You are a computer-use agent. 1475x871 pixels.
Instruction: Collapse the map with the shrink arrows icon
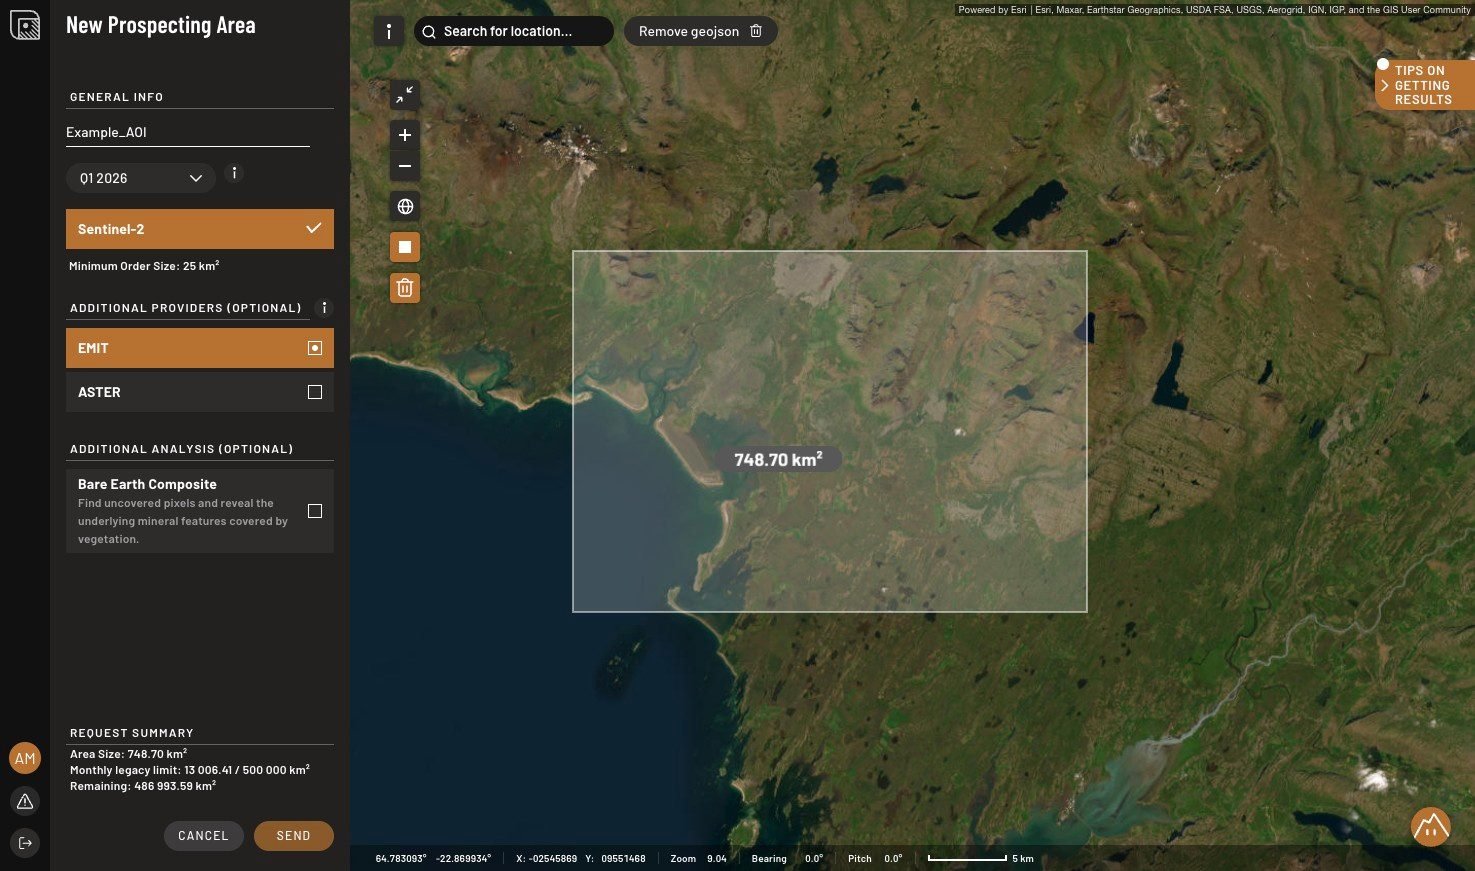405,95
